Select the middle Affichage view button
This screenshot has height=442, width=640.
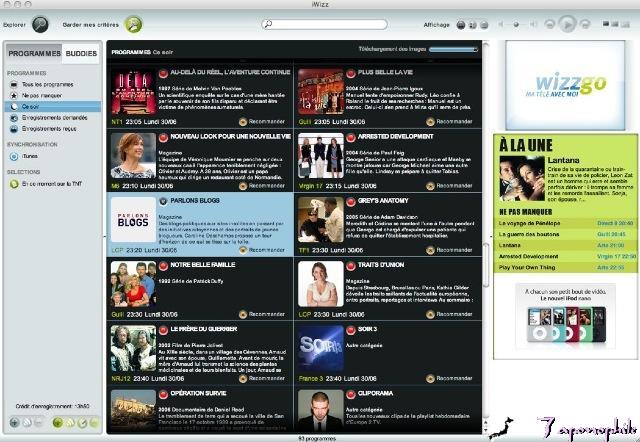(x=473, y=25)
